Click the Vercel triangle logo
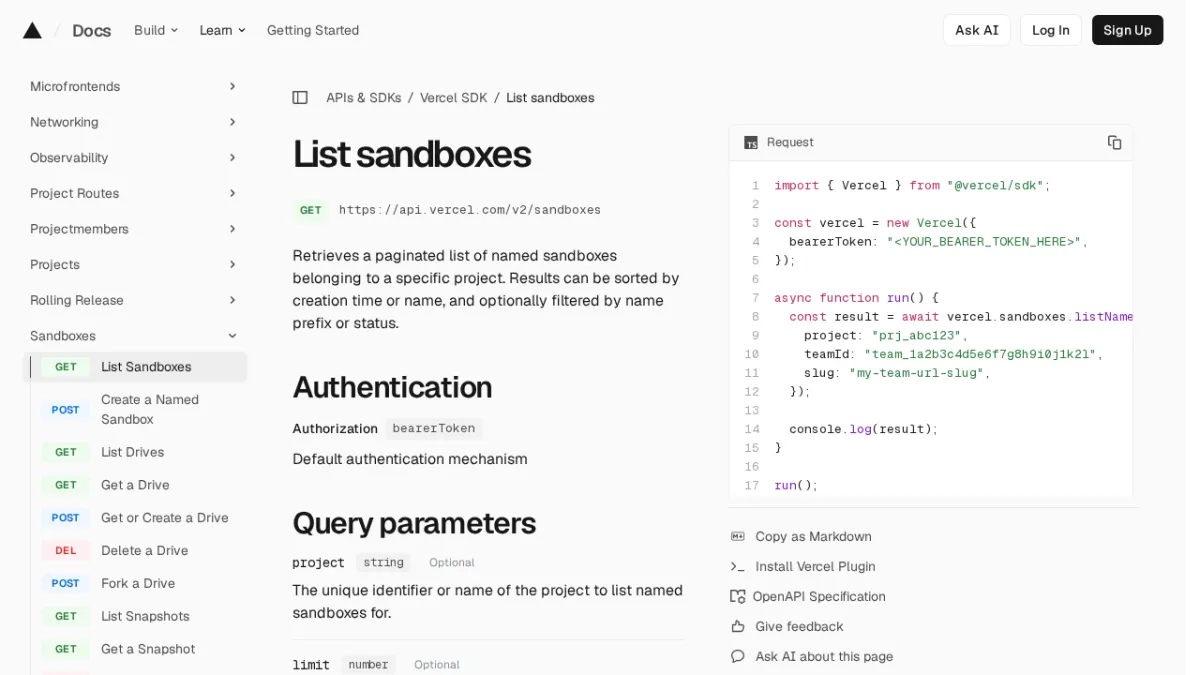Image resolution: width=1200 pixels, height=675 pixels. point(32,30)
